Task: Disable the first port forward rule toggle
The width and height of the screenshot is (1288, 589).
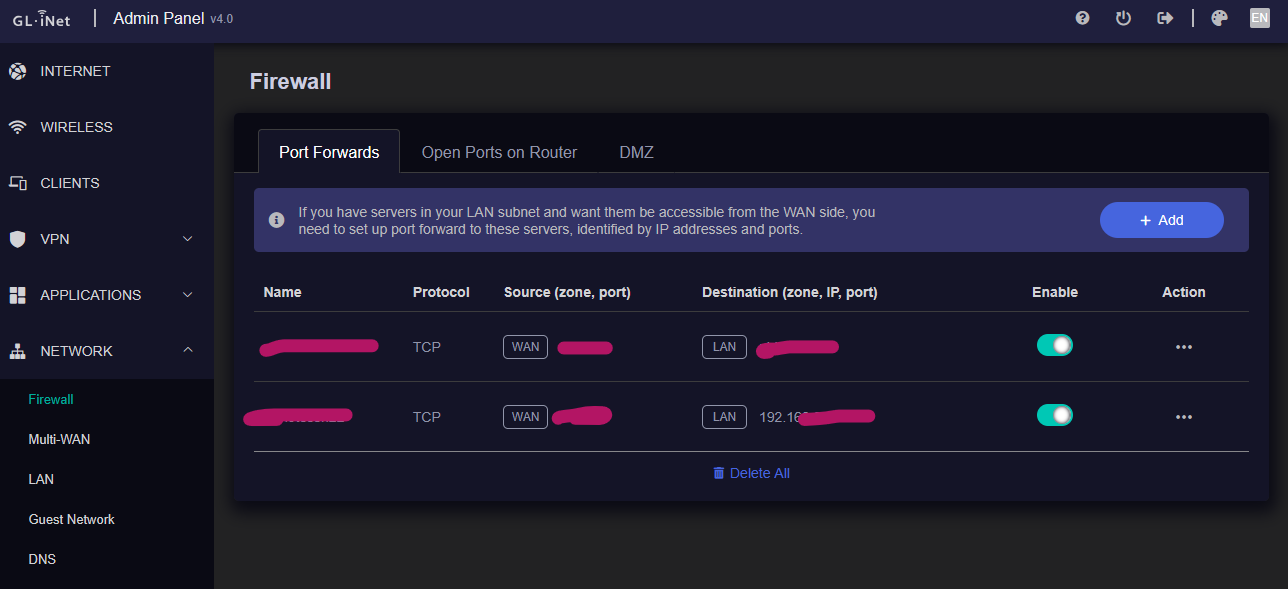Action: pos(1055,345)
